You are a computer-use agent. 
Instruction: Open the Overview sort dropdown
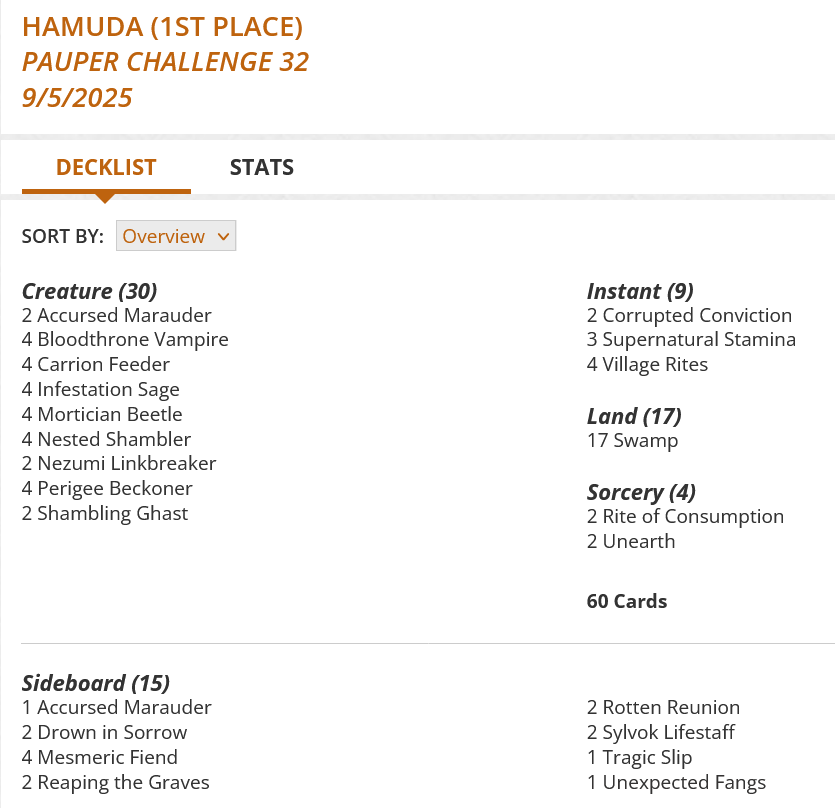(x=175, y=236)
